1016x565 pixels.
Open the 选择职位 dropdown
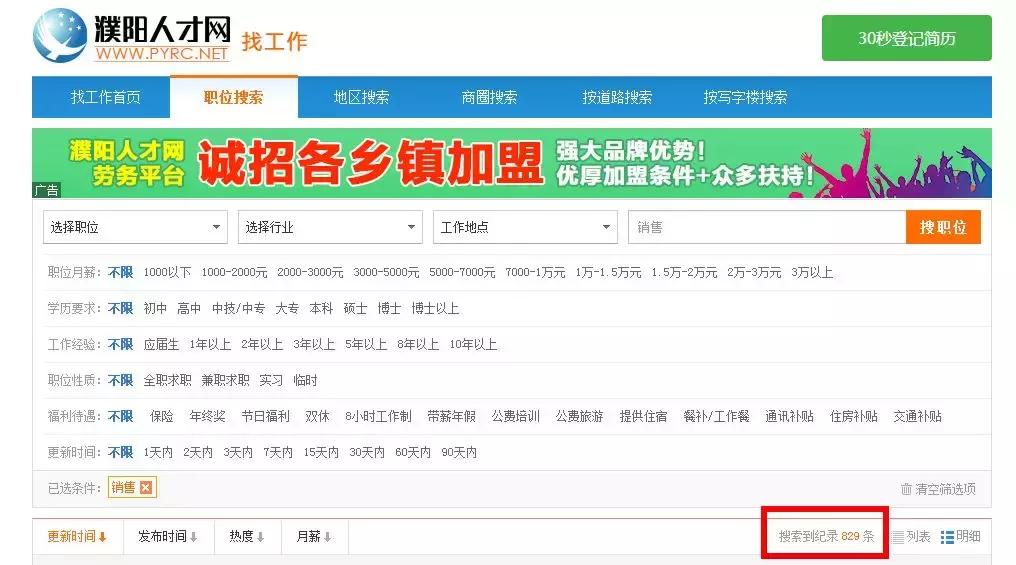[135, 227]
